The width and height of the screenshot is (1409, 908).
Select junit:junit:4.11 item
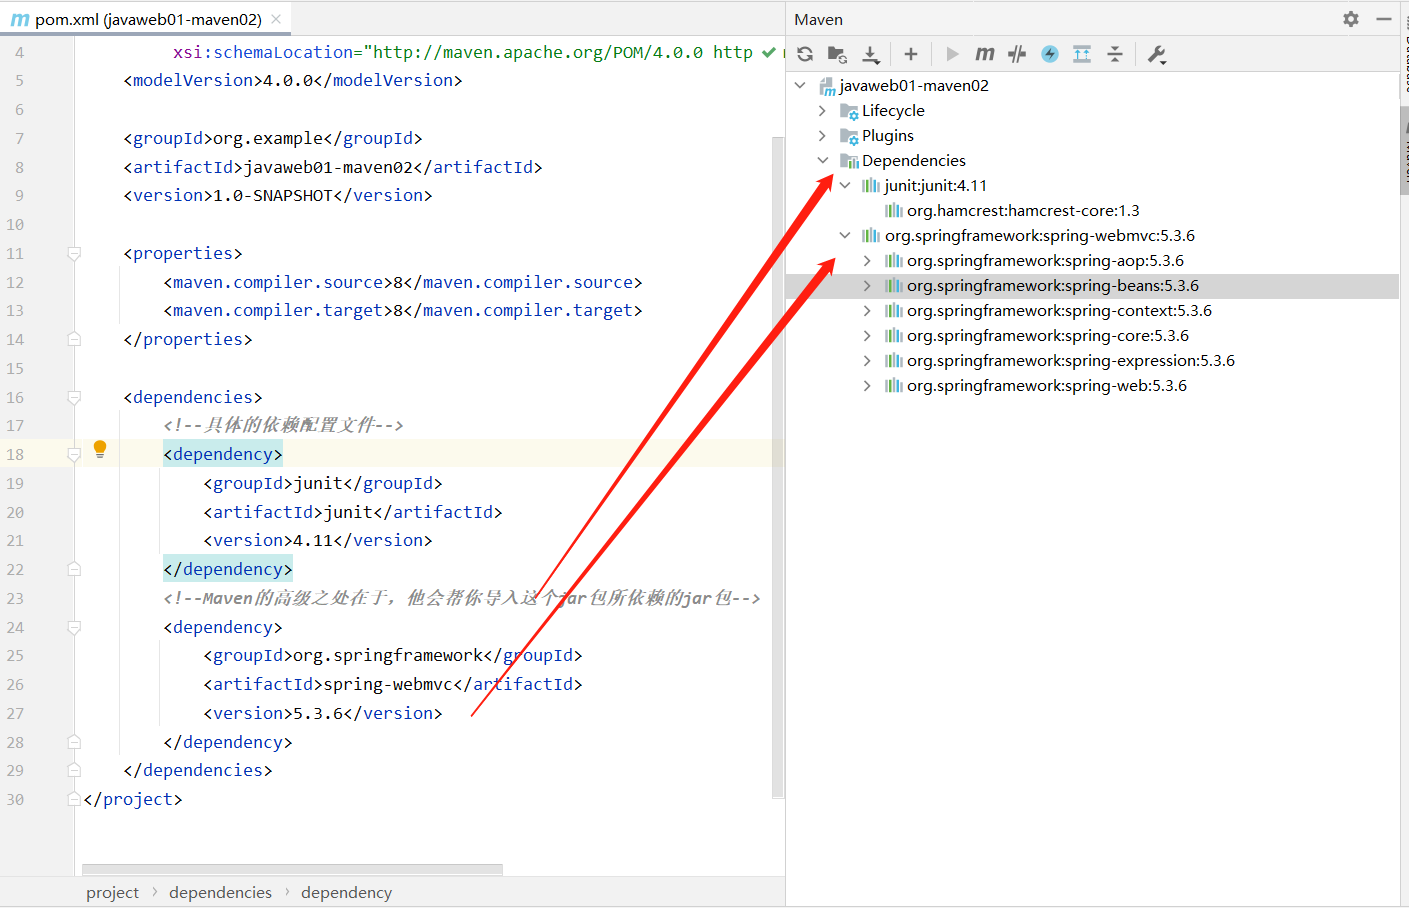(935, 186)
